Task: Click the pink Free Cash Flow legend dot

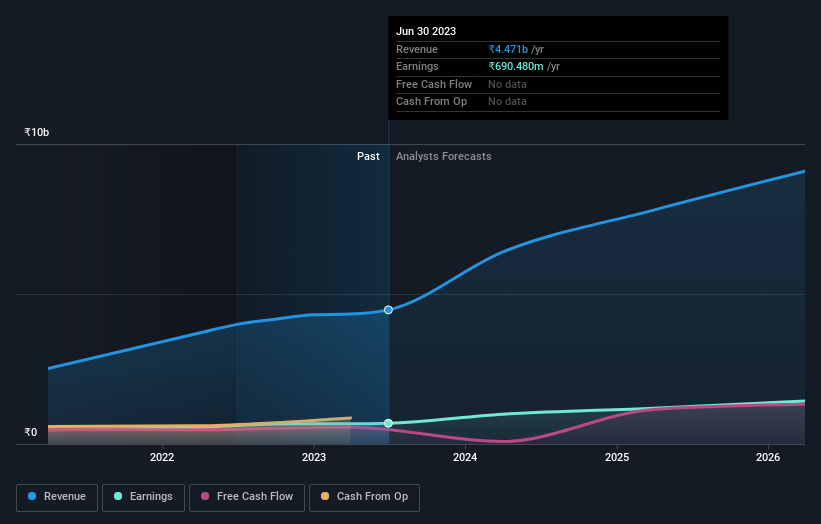Action: pyautogui.click(x=205, y=496)
